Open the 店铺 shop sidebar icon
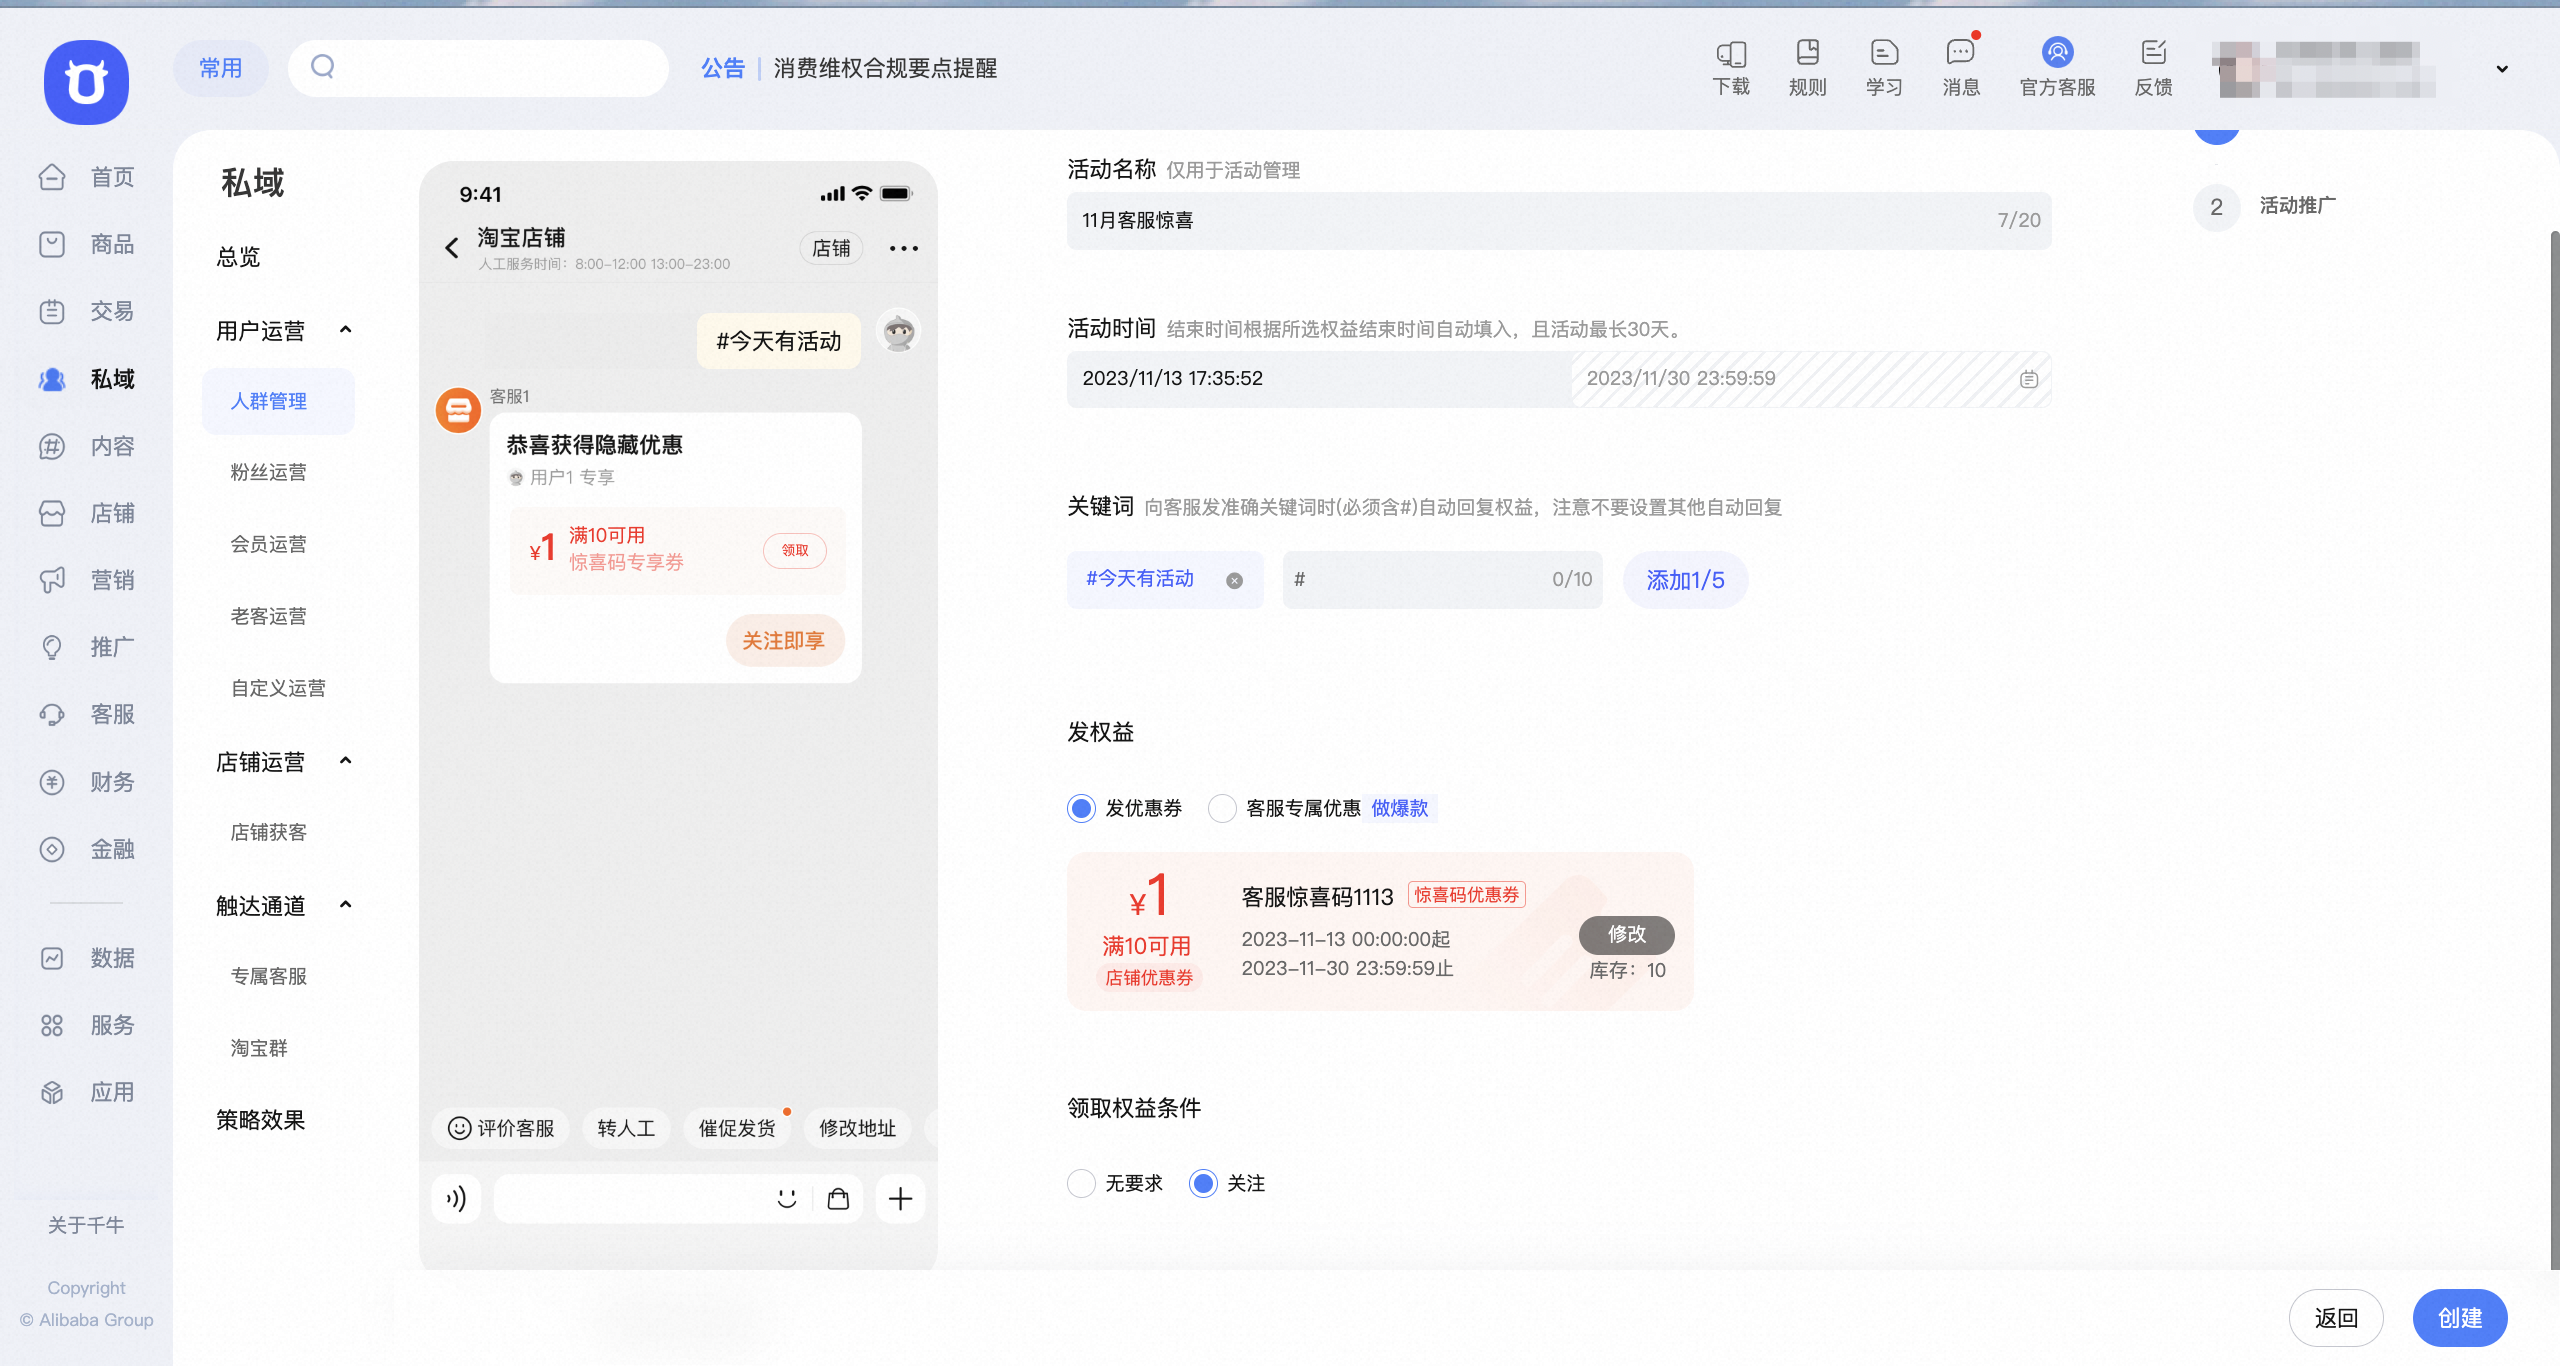Screen dimensions: 2560x1366 tap(52, 513)
